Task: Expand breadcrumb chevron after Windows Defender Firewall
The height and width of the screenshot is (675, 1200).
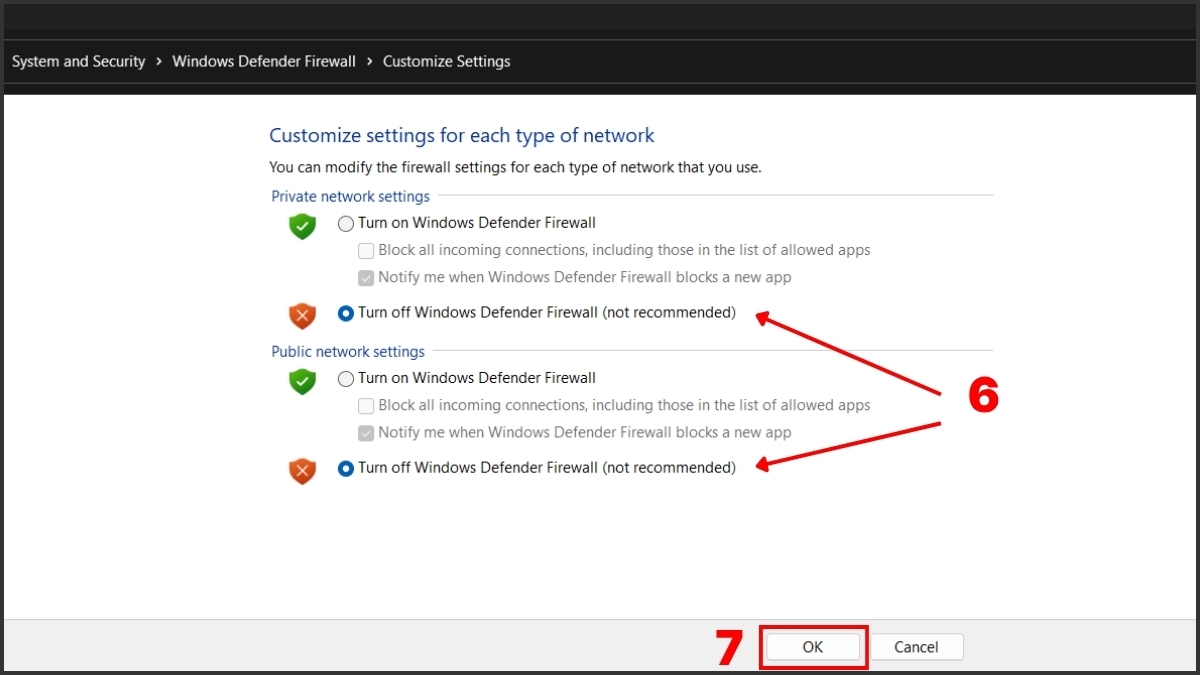Action: [369, 62]
